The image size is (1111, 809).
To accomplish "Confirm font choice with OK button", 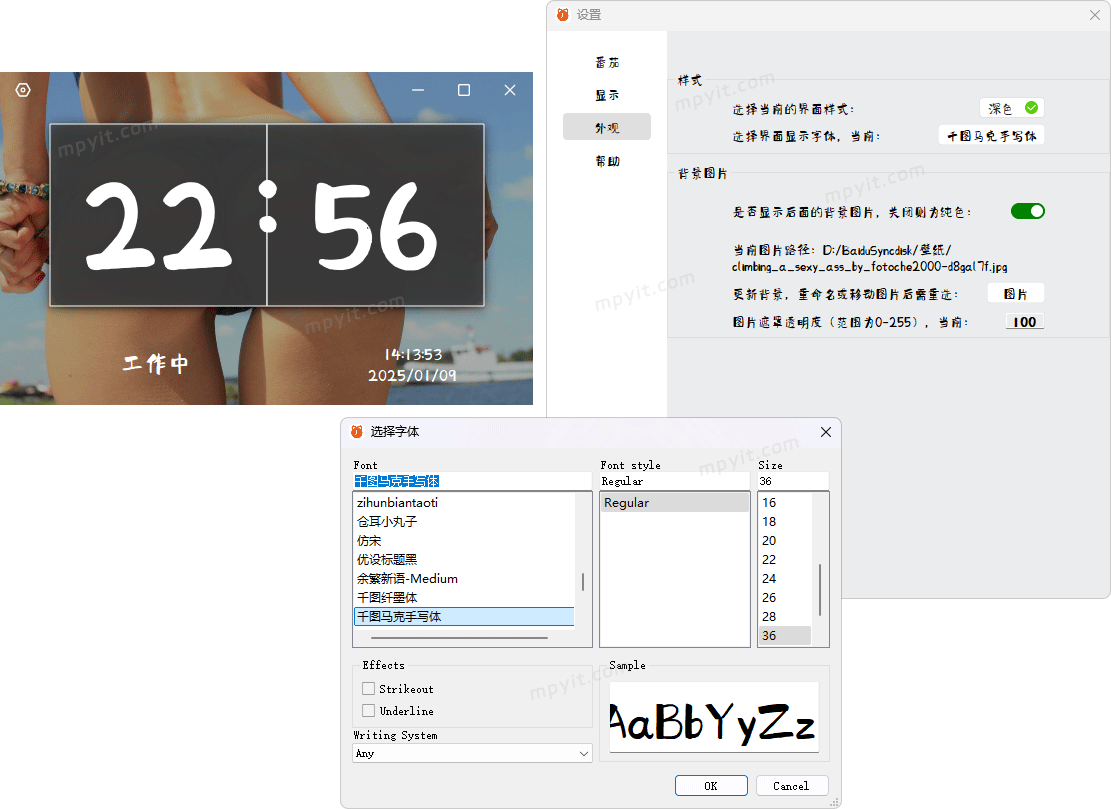I will [x=711, y=786].
